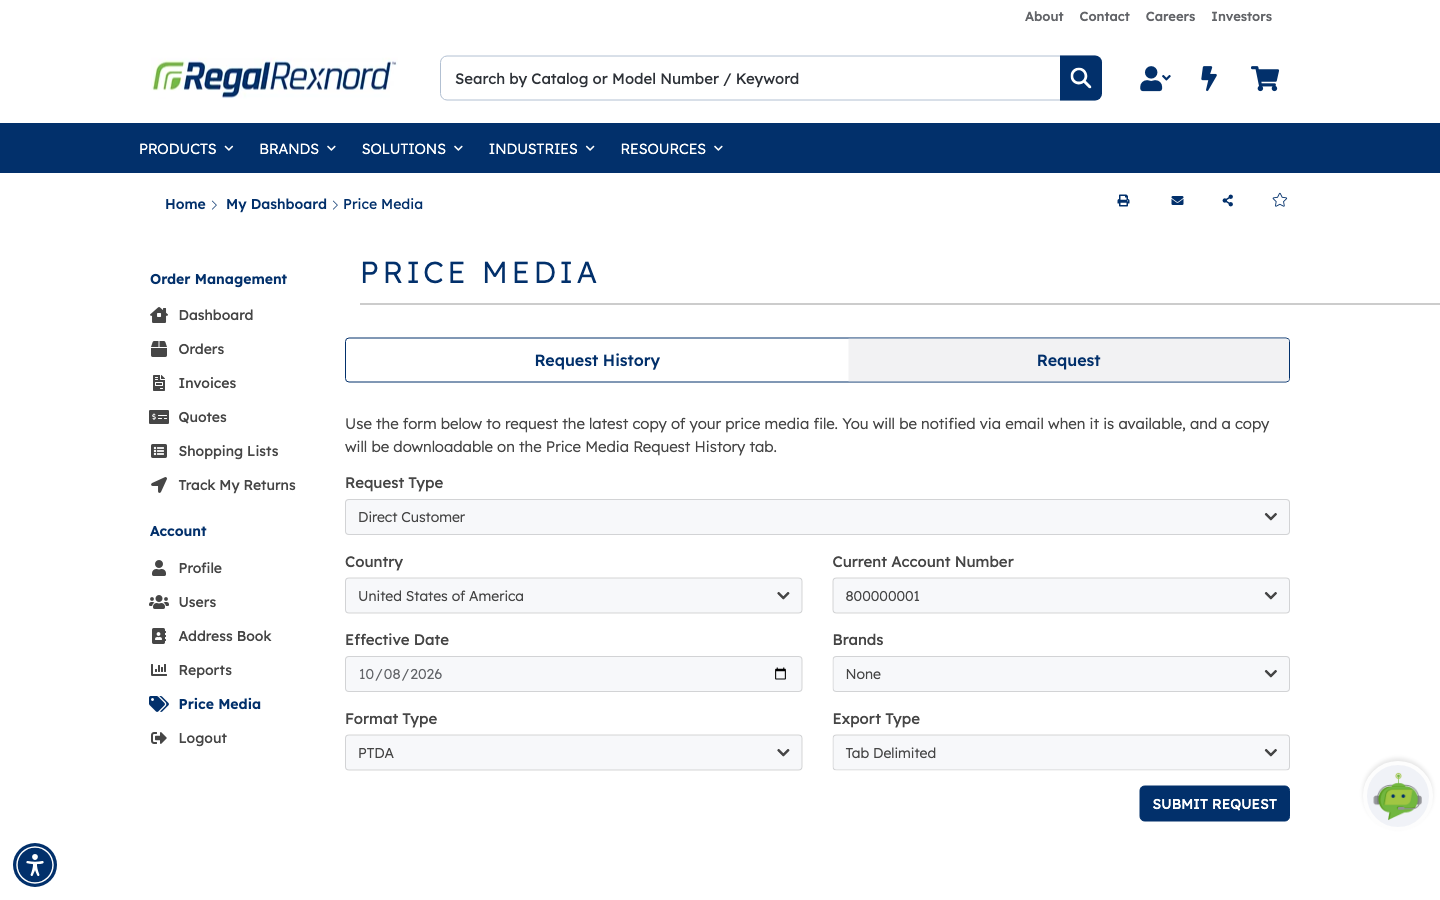This screenshot has height=900, width=1440.
Task: Open Track My Returns in sidebar
Action: [237, 485]
